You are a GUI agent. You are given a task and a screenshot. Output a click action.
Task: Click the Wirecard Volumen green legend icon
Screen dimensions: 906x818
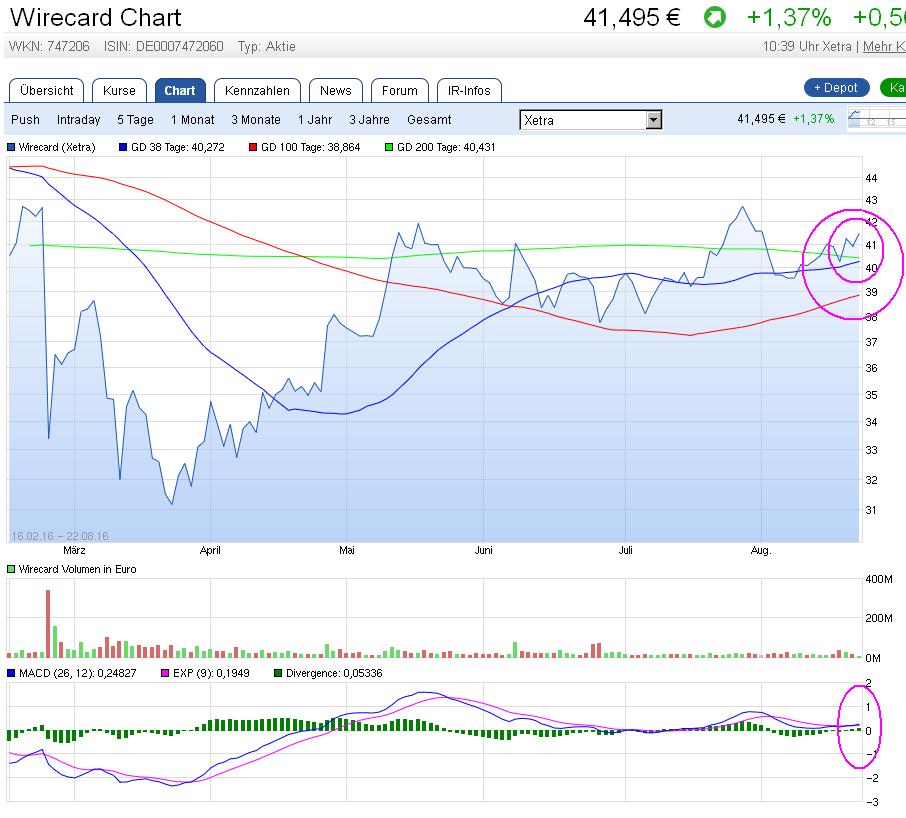pyautogui.click(x=10, y=569)
